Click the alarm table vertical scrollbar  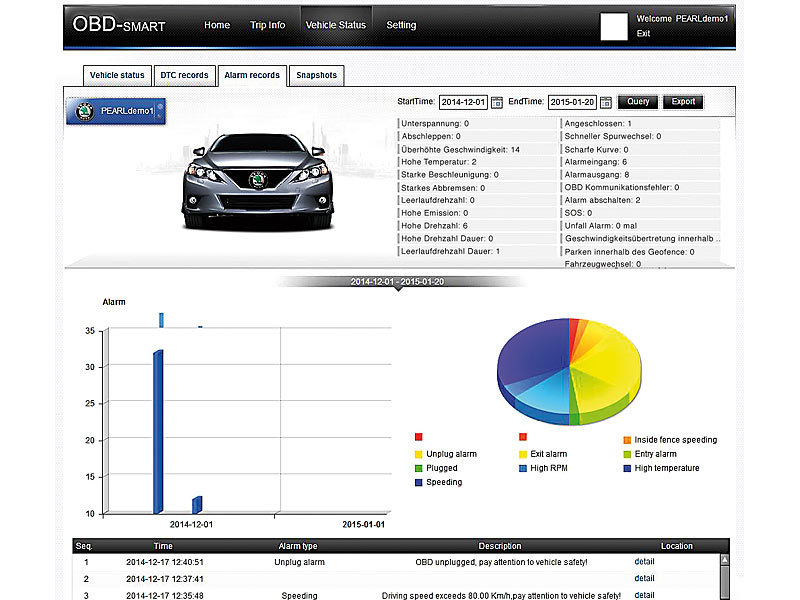724,577
